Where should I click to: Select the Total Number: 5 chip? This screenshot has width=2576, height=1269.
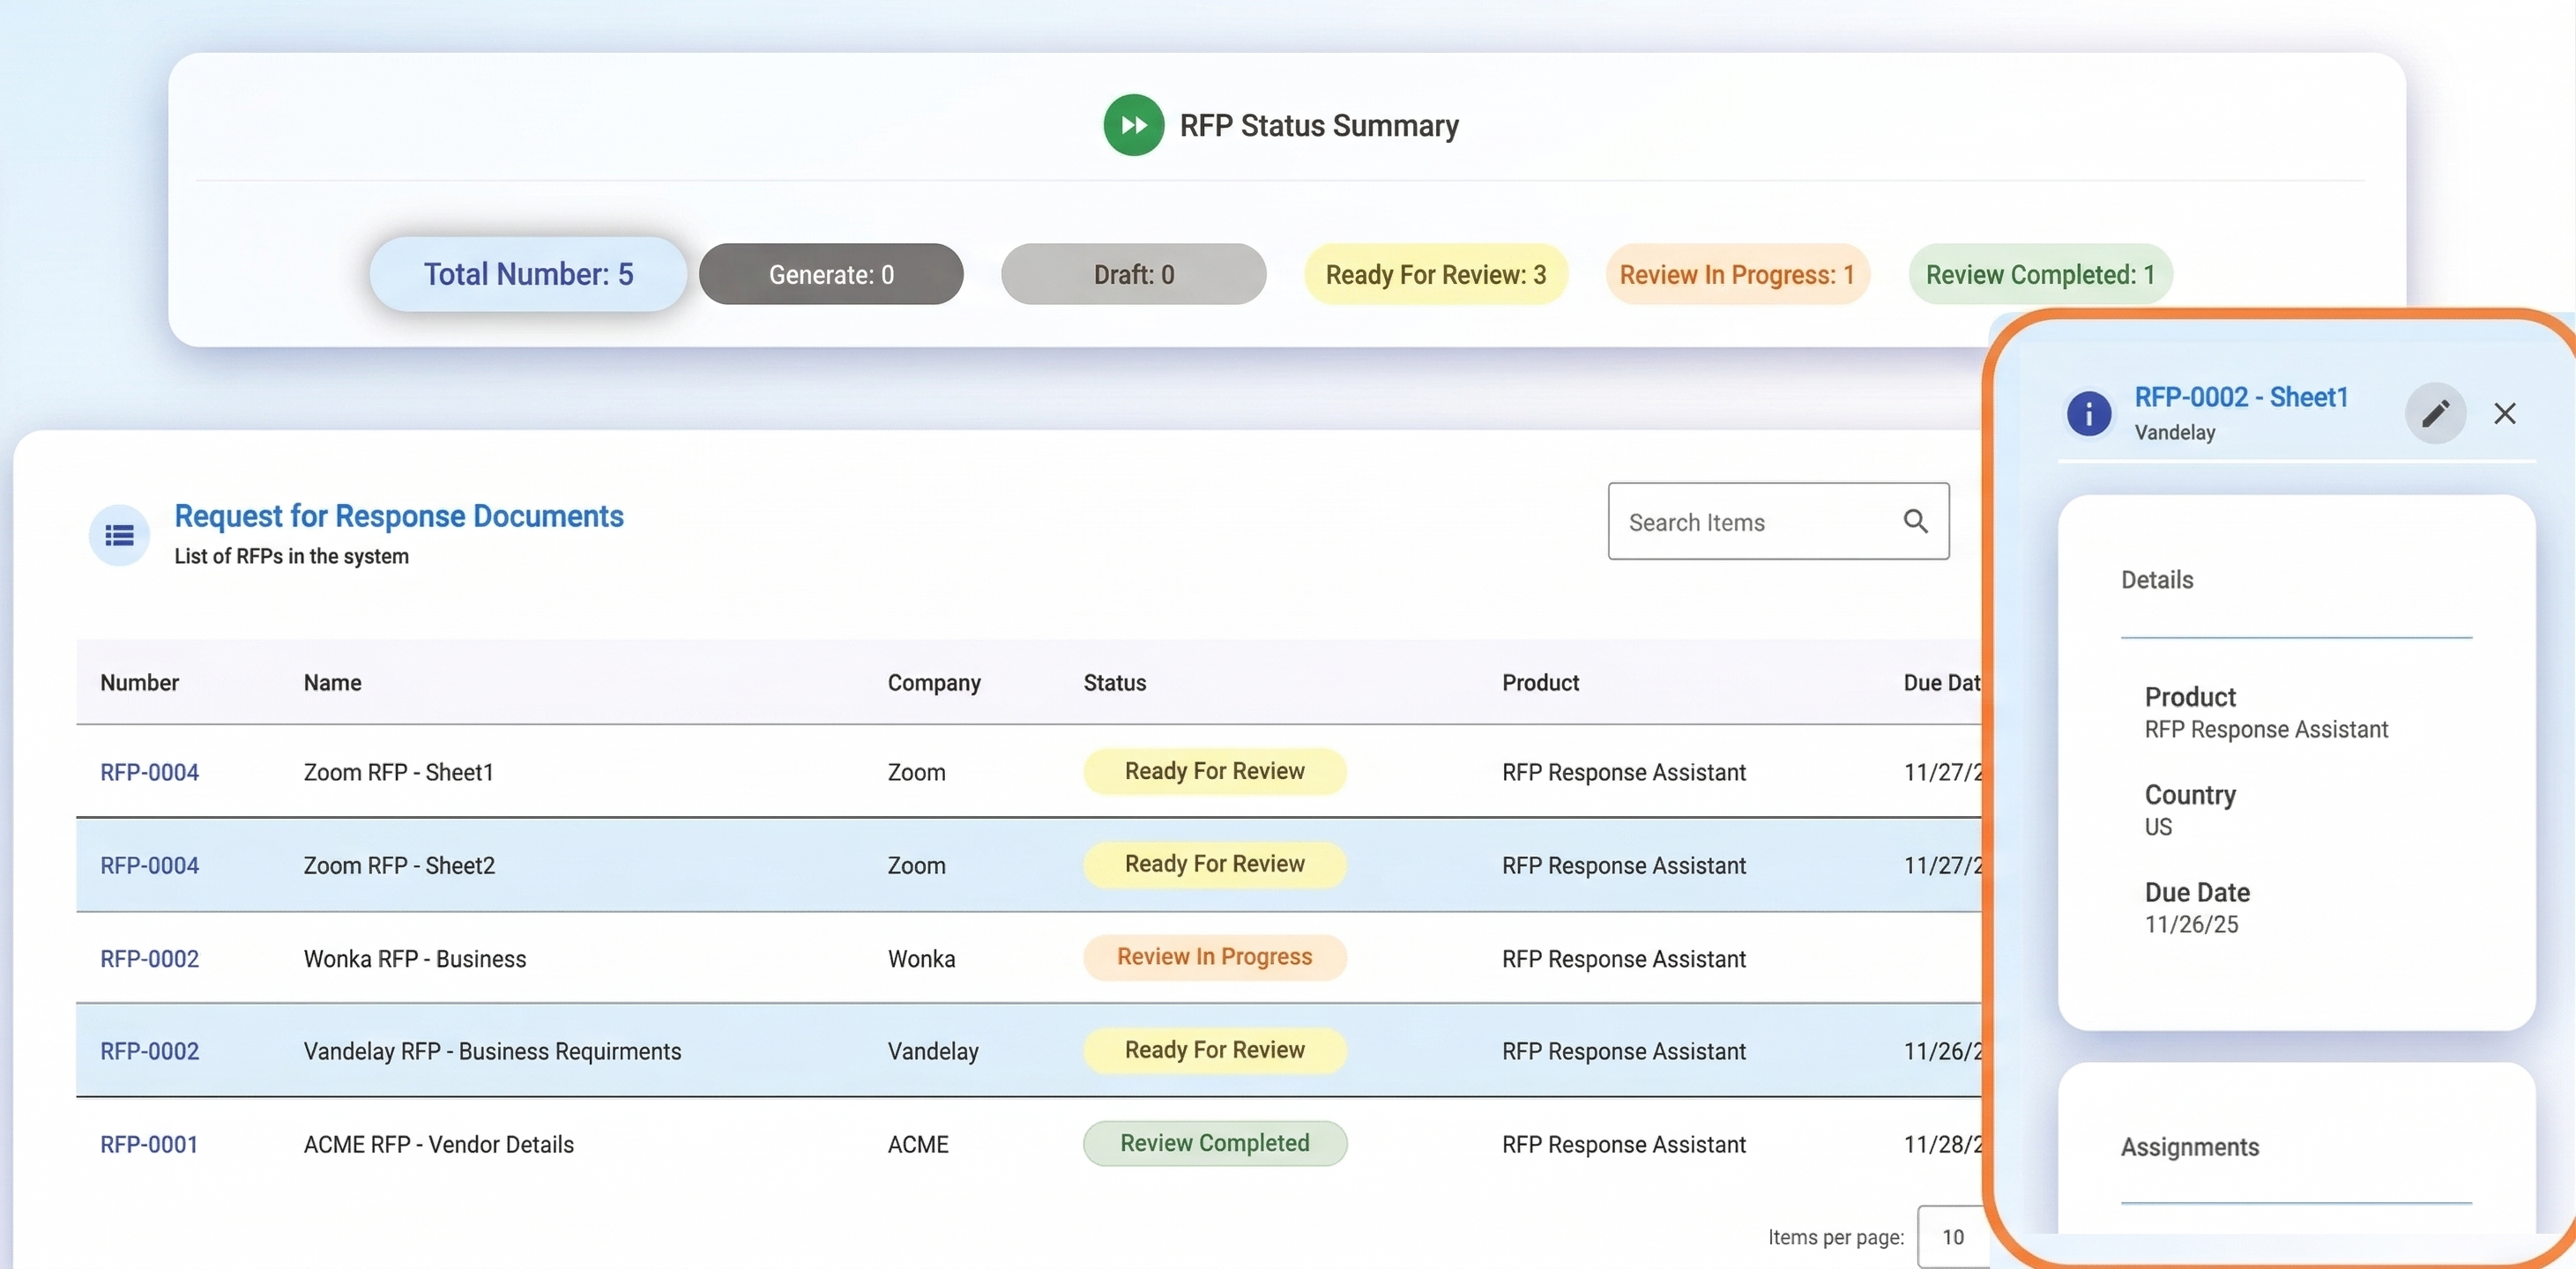528,274
